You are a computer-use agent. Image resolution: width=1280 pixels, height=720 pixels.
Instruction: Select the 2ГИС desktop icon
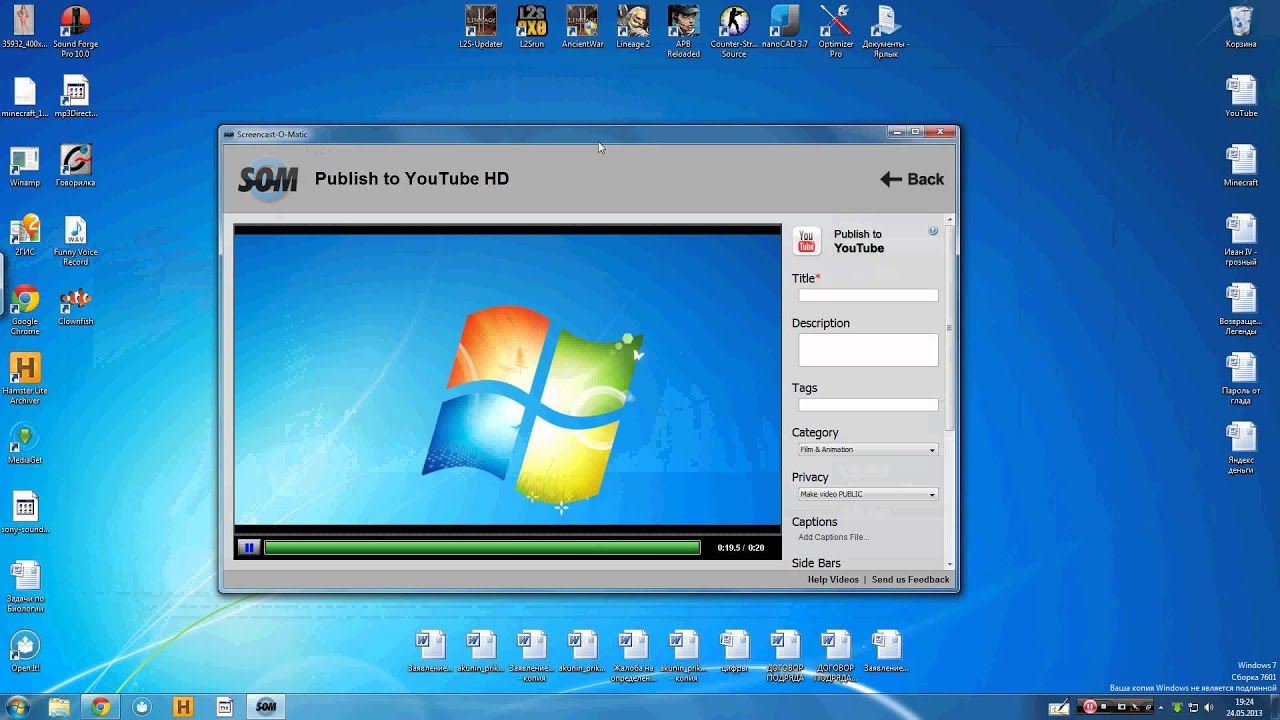[x=25, y=237]
